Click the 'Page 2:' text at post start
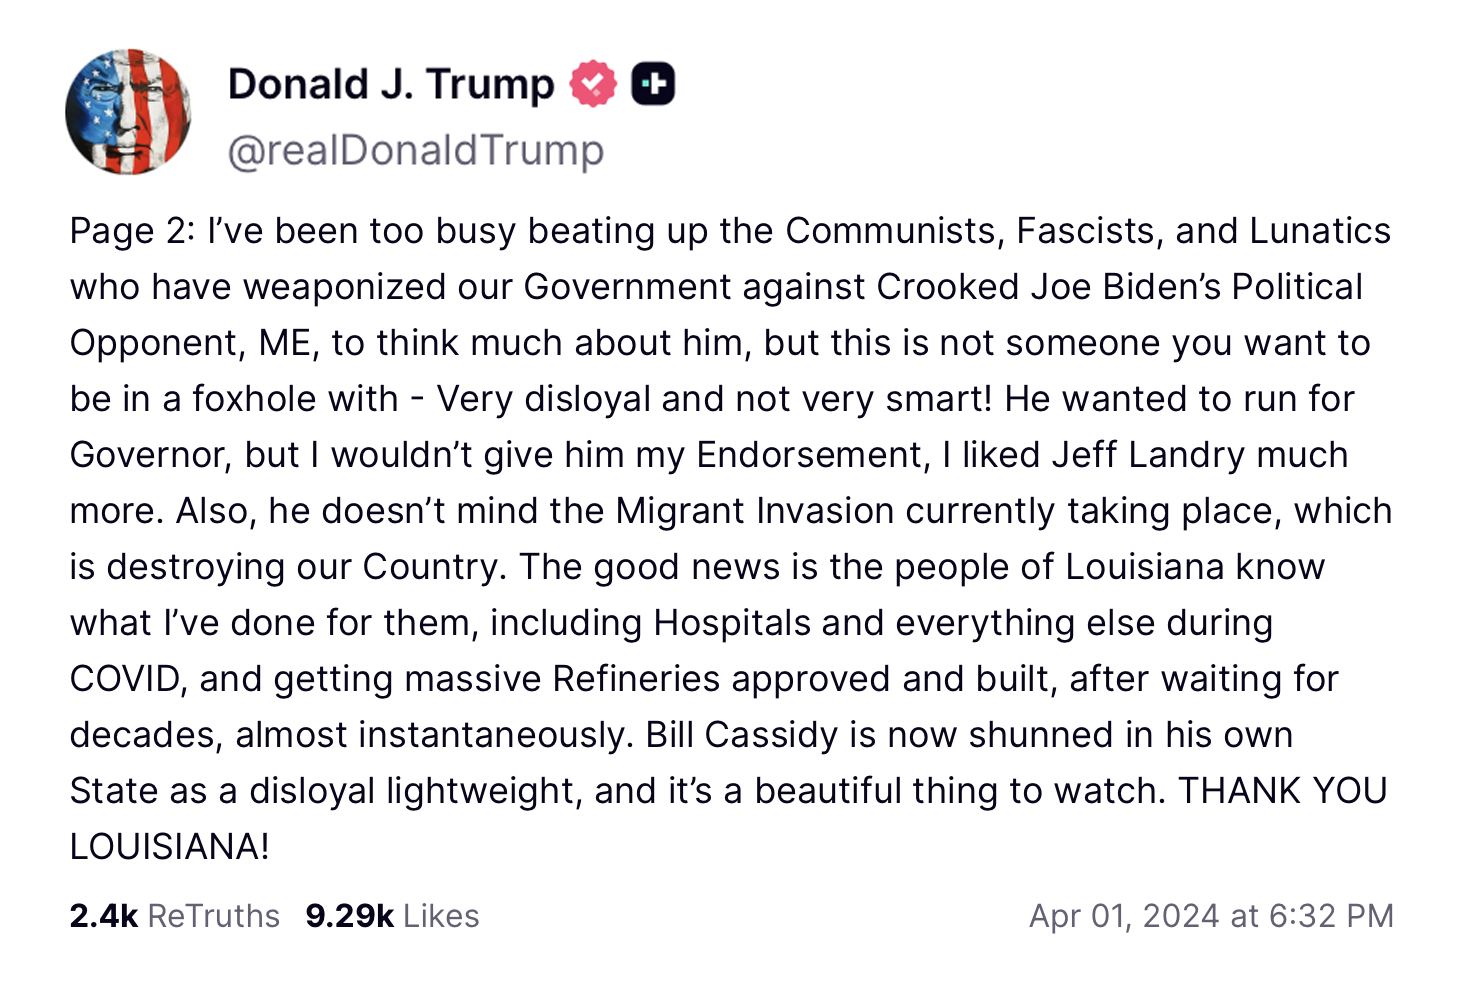 click(x=132, y=232)
